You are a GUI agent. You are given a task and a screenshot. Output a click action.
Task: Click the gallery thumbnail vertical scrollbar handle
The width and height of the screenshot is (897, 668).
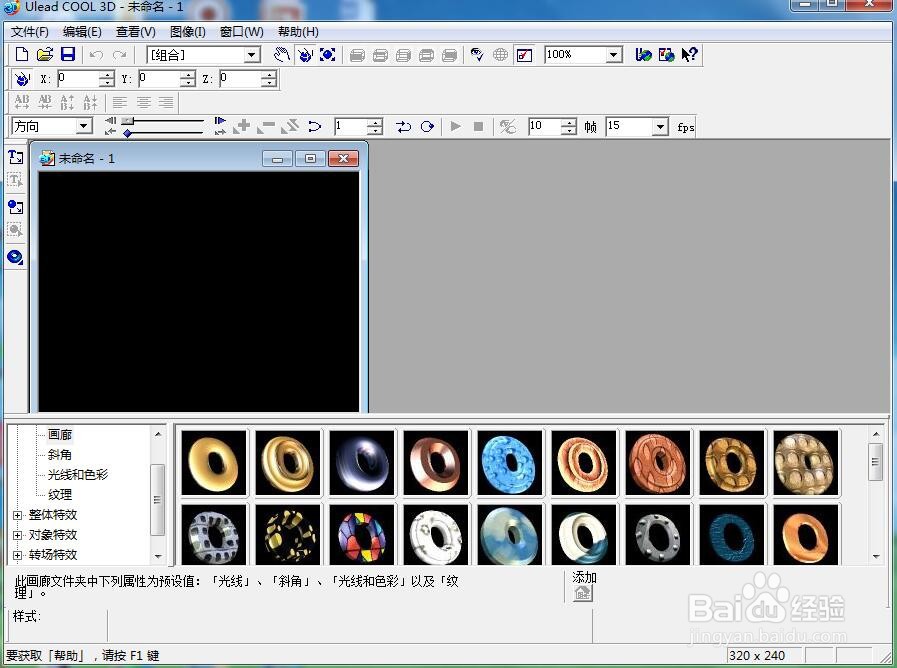pyautogui.click(x=875, y=462)
